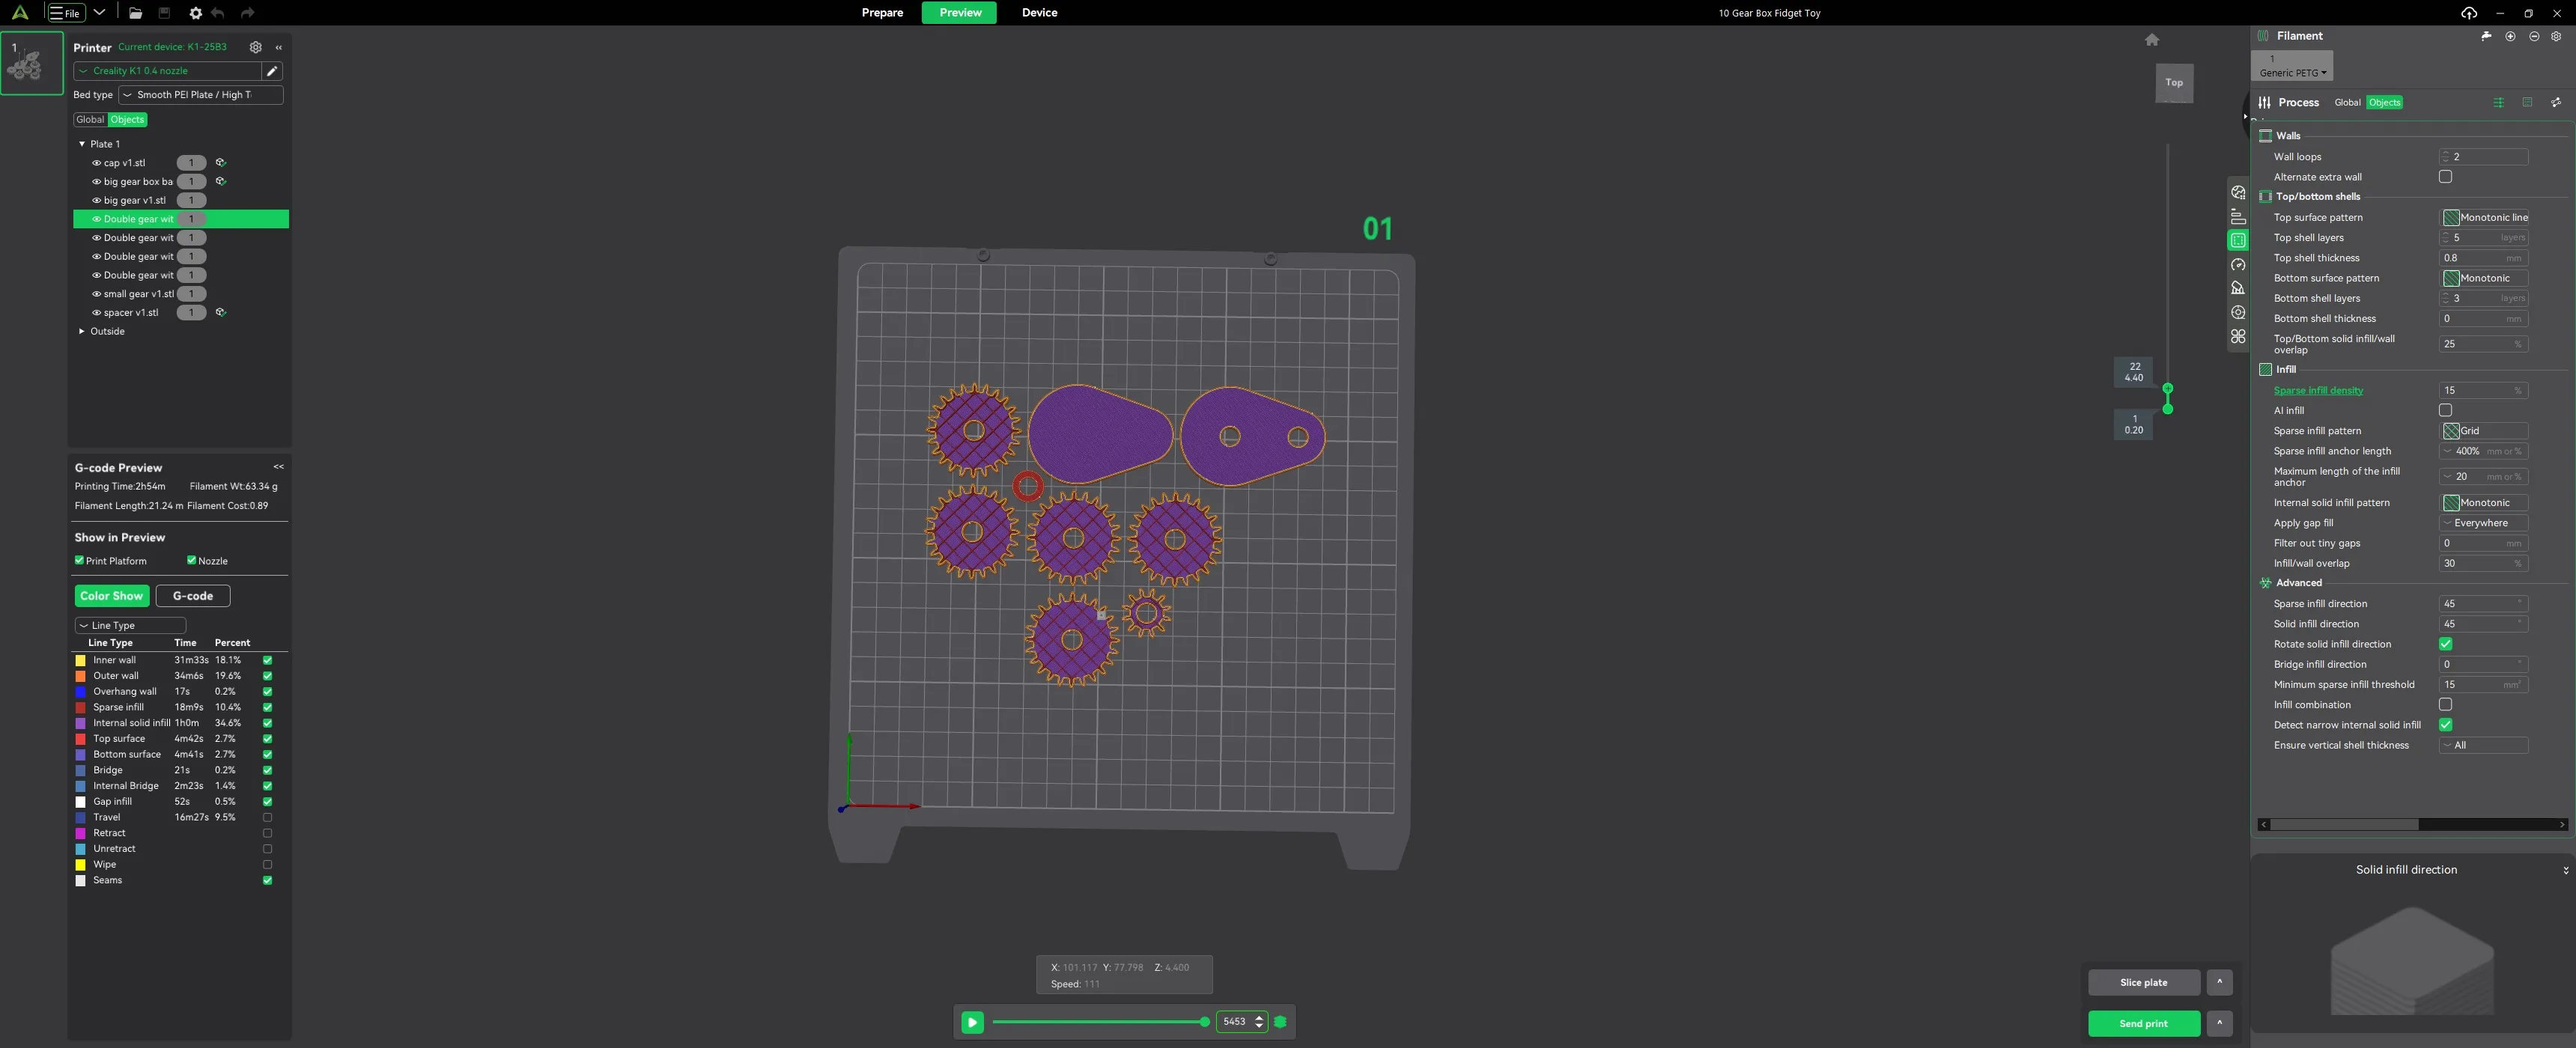2576x1048 pixels.
Task: Click the layers icon next to 5453 field
Action: point(1280,1022)
